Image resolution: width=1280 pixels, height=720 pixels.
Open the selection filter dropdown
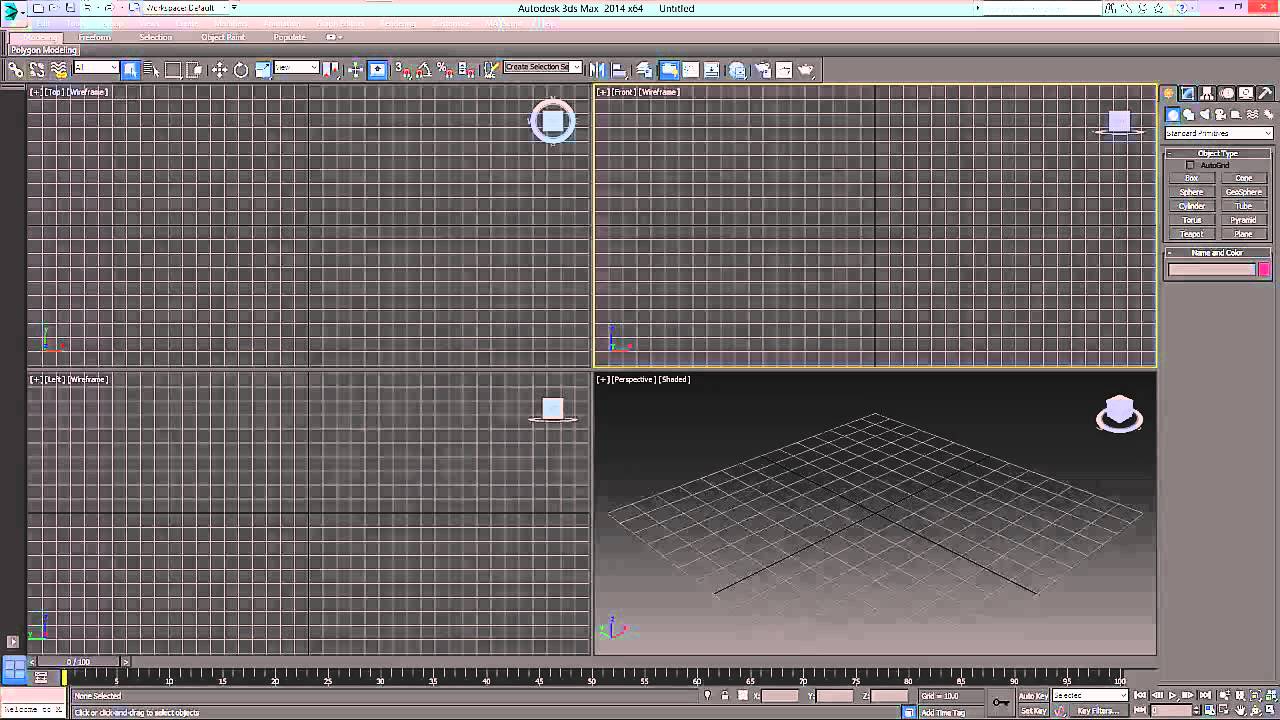point(96,67)
